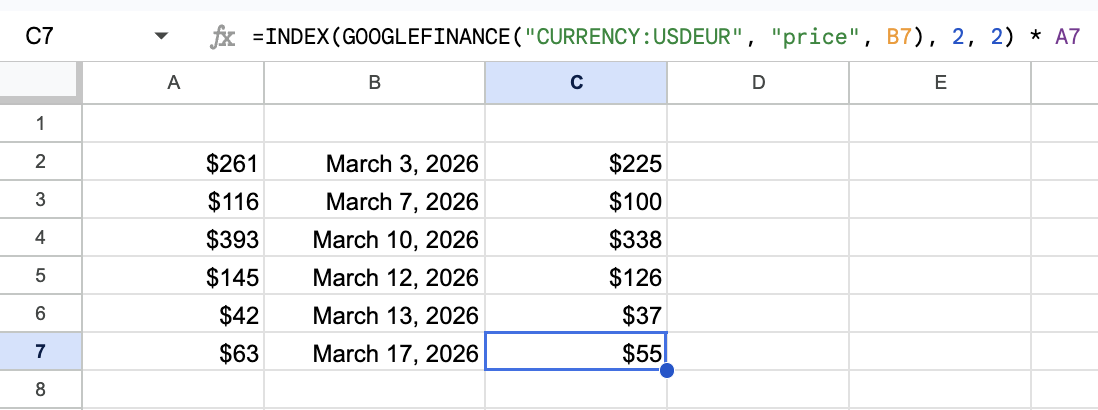Click inside the formula bar text
1098x410 pixels.
[x=660, y=38]
